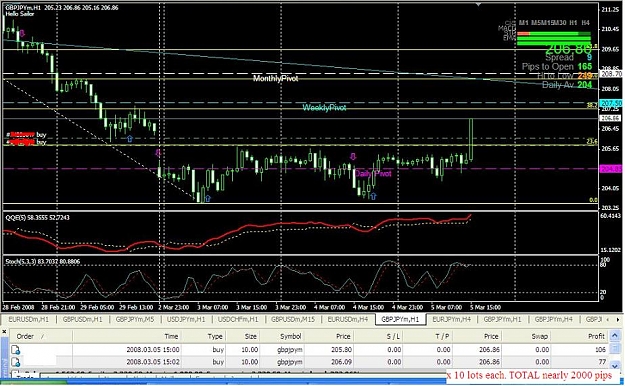Viewport: 625px width, 386px height.
Task: Click the WeeklyPivot label on the chart
Action: click(x=324, y=108)
